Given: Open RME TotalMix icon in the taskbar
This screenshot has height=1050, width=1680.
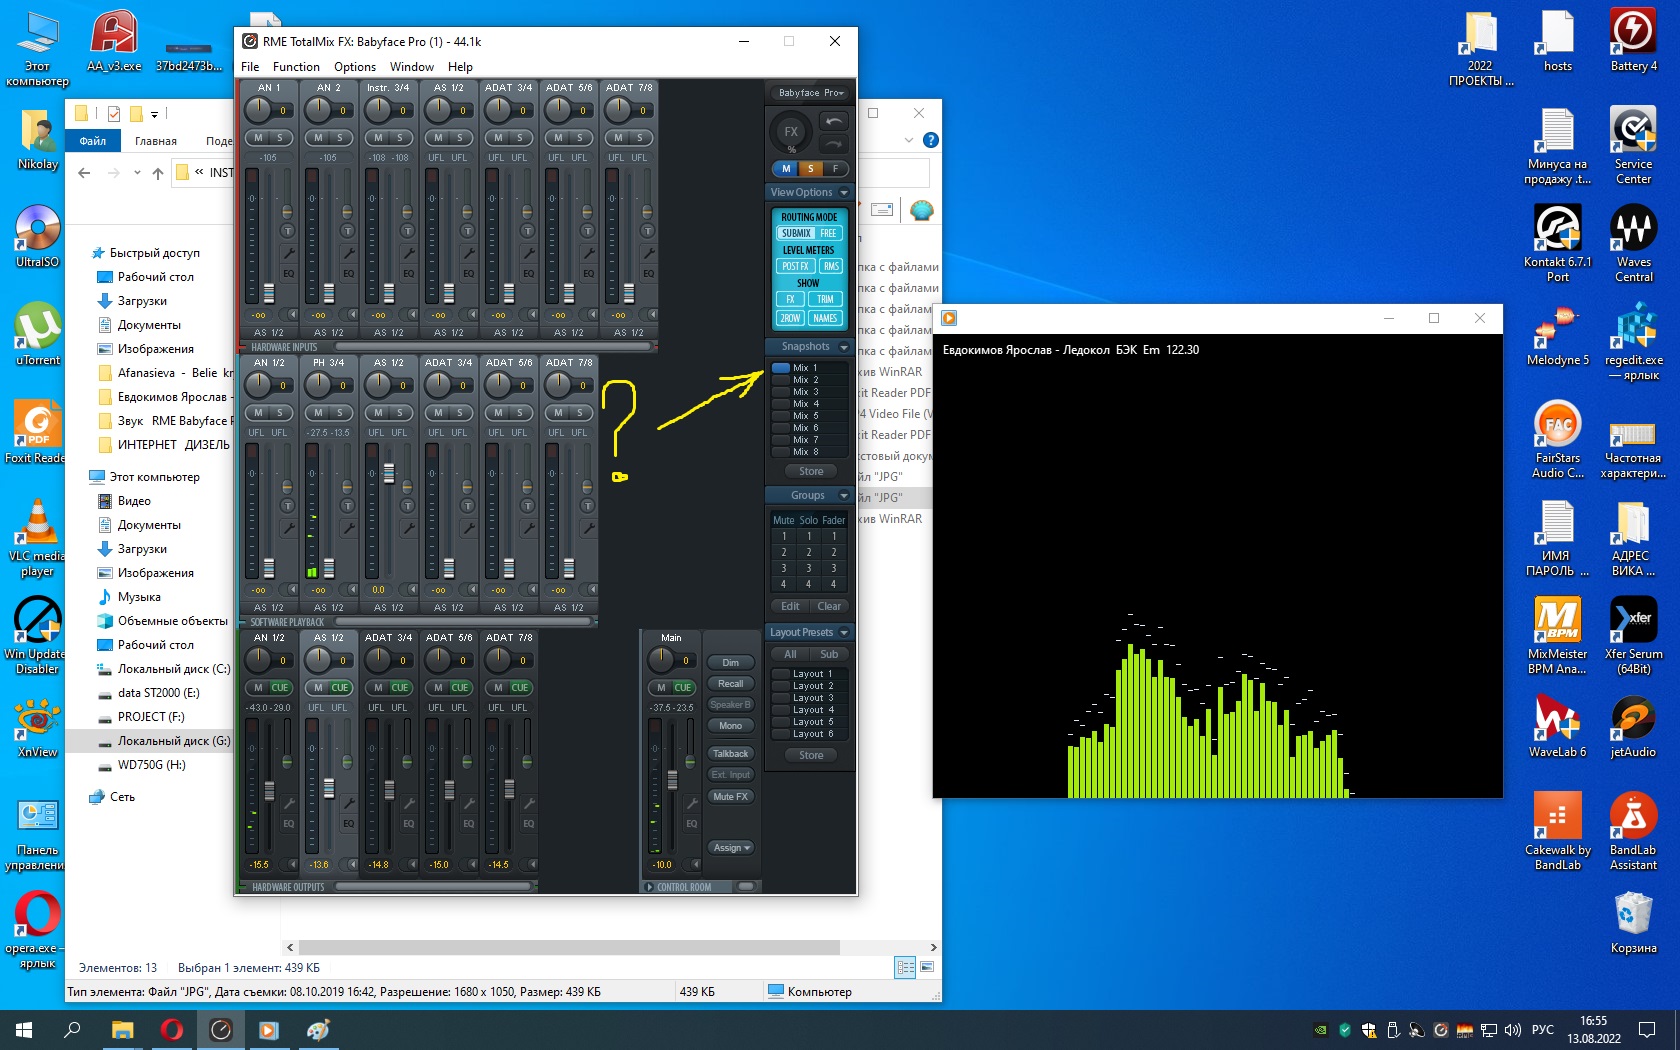Looking at the screenshot, I should [x=221, y=1029].
